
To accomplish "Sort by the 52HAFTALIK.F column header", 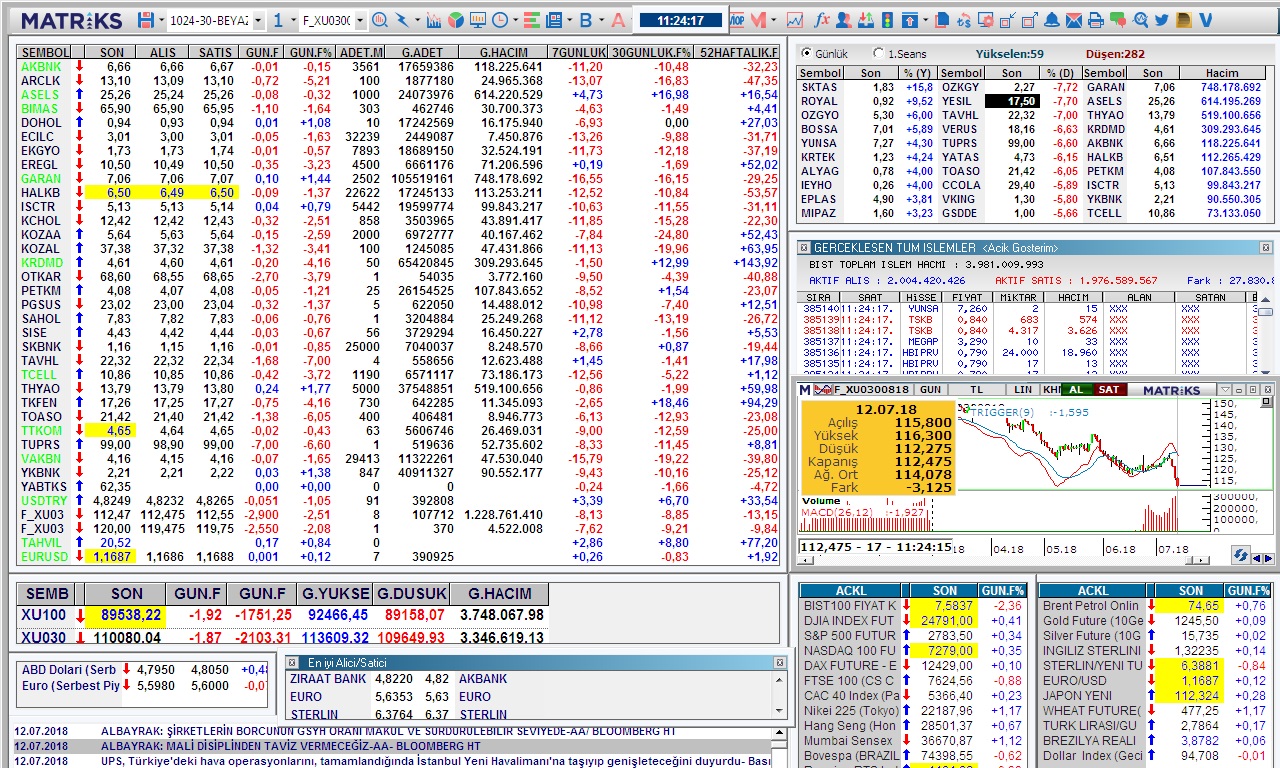I will click(739, 52).
